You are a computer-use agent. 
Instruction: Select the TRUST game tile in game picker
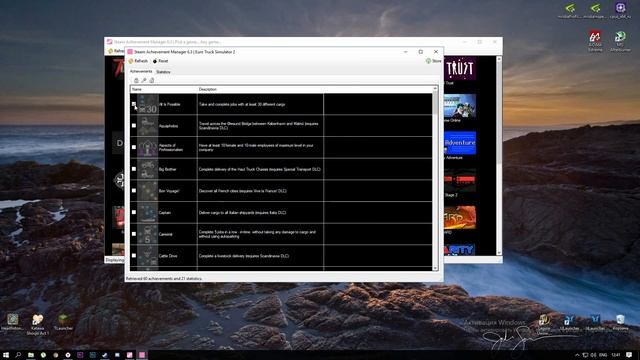460,69
